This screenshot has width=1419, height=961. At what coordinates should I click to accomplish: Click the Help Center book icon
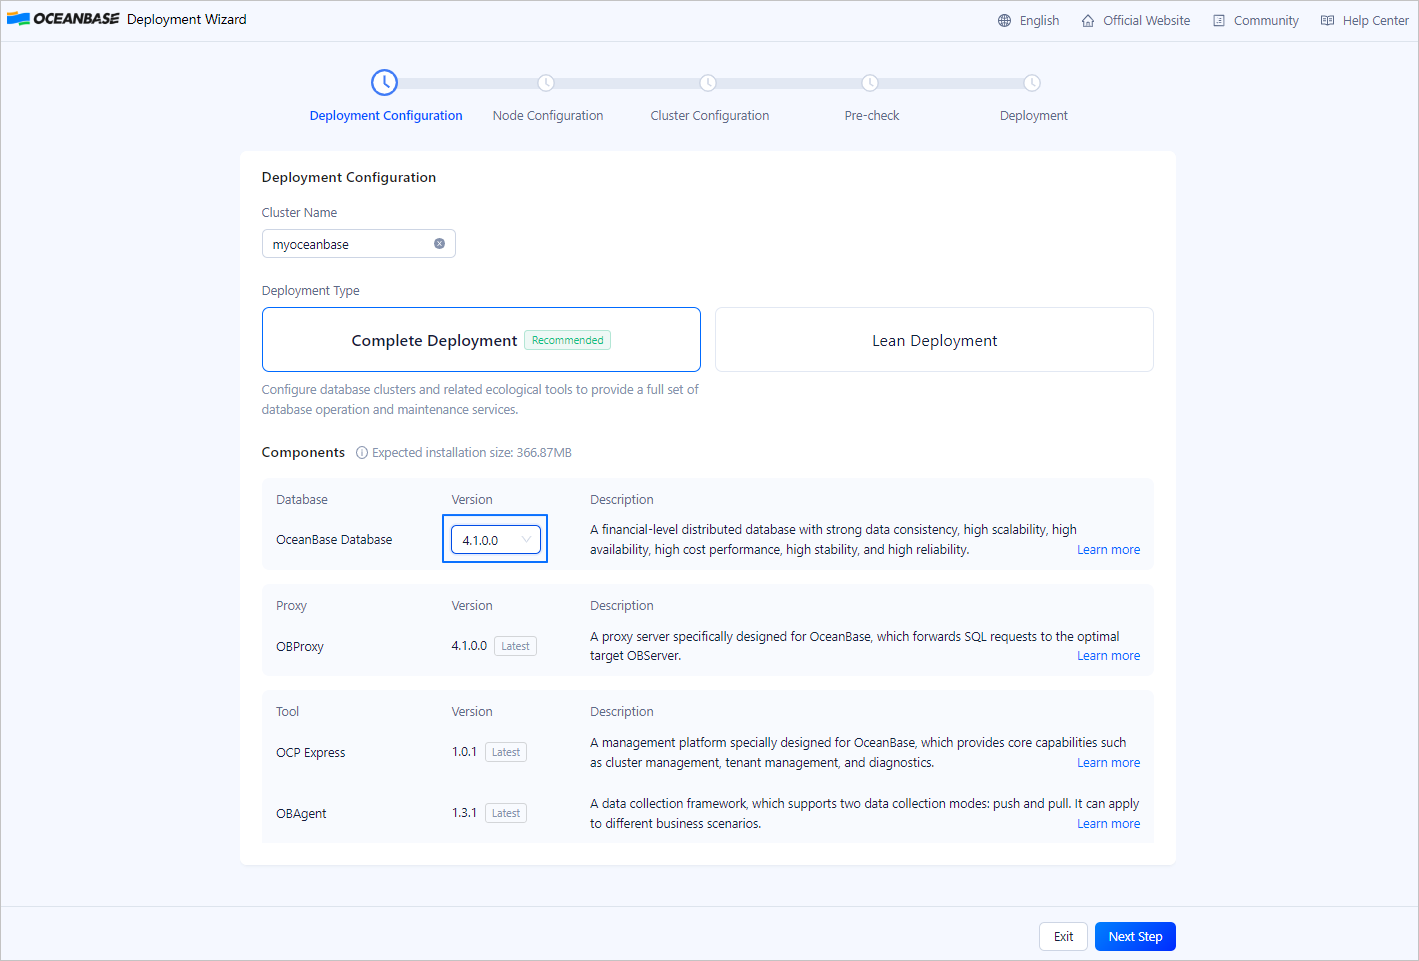tap(1327, 20)
